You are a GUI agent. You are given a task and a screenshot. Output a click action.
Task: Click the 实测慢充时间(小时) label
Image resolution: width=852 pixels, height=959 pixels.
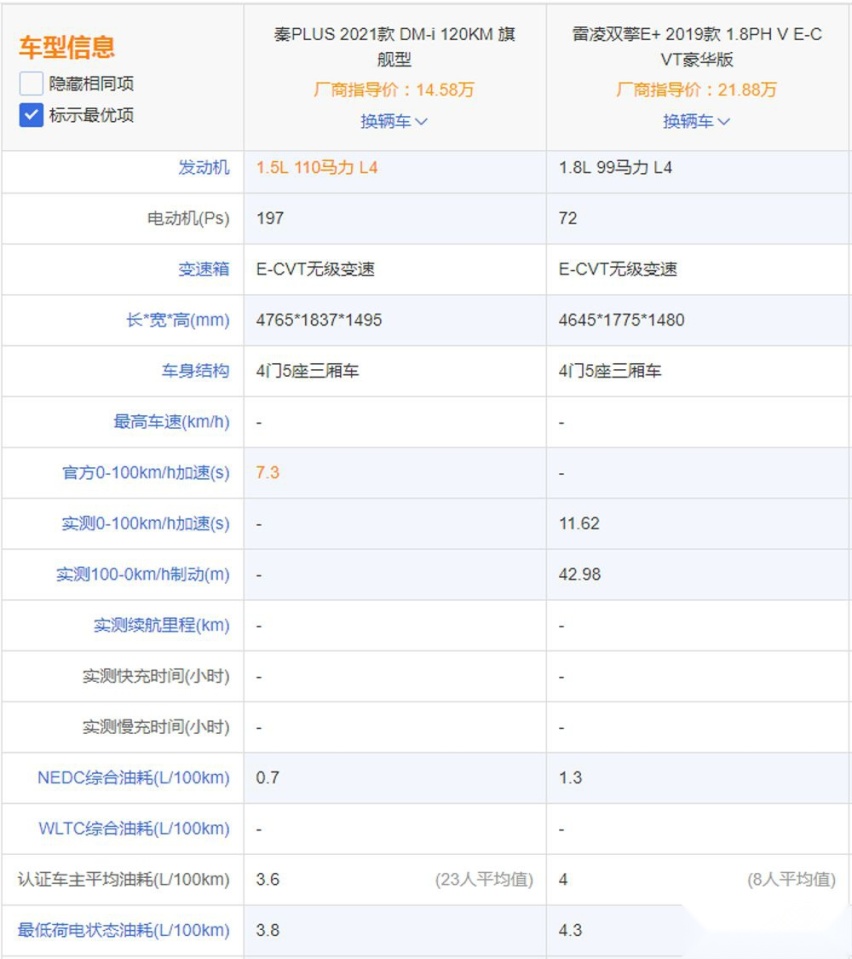156,727
